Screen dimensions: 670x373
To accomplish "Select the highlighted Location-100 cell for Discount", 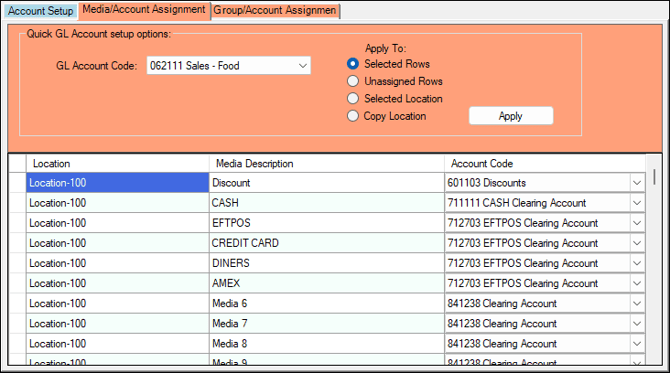I will pos(118,183).
